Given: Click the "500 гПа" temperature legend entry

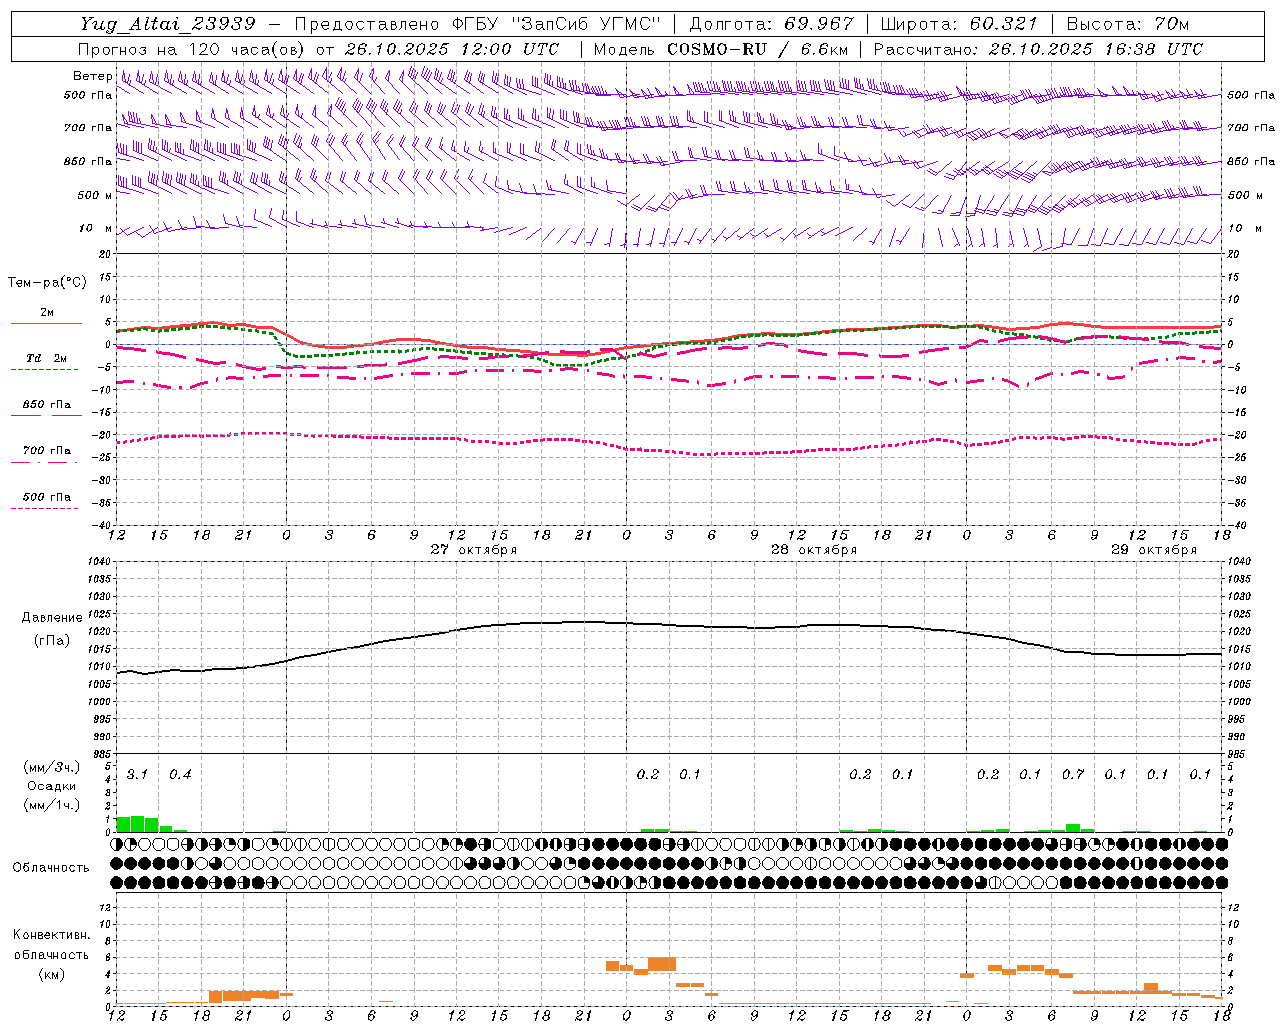Looking at the screenshot, I should coord(47,497).
